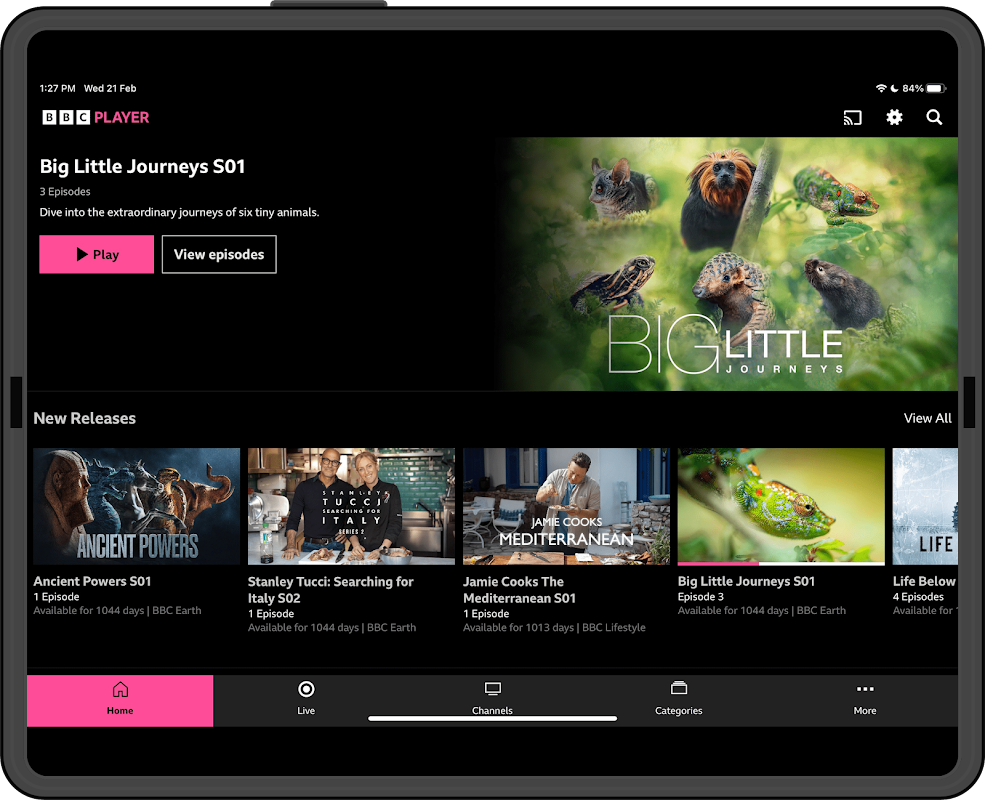
Task: Click the BBC Player logo
Action: (x=95, y=117)
